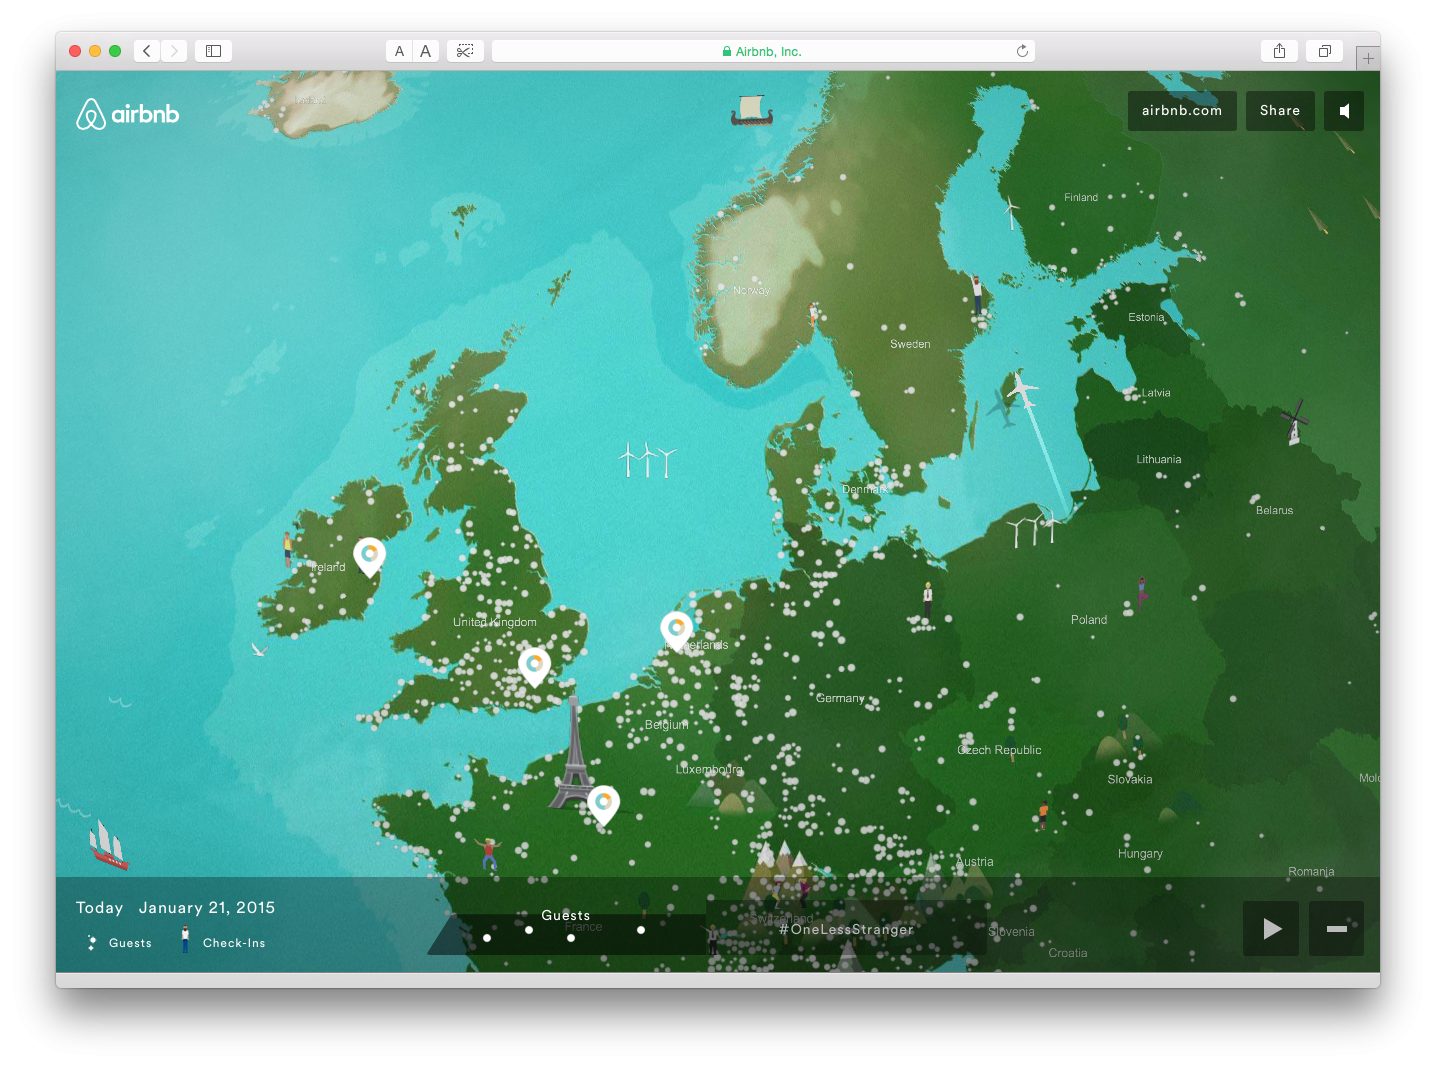
Task: Select the Estonia country label
Action: tap(1146, 317)
